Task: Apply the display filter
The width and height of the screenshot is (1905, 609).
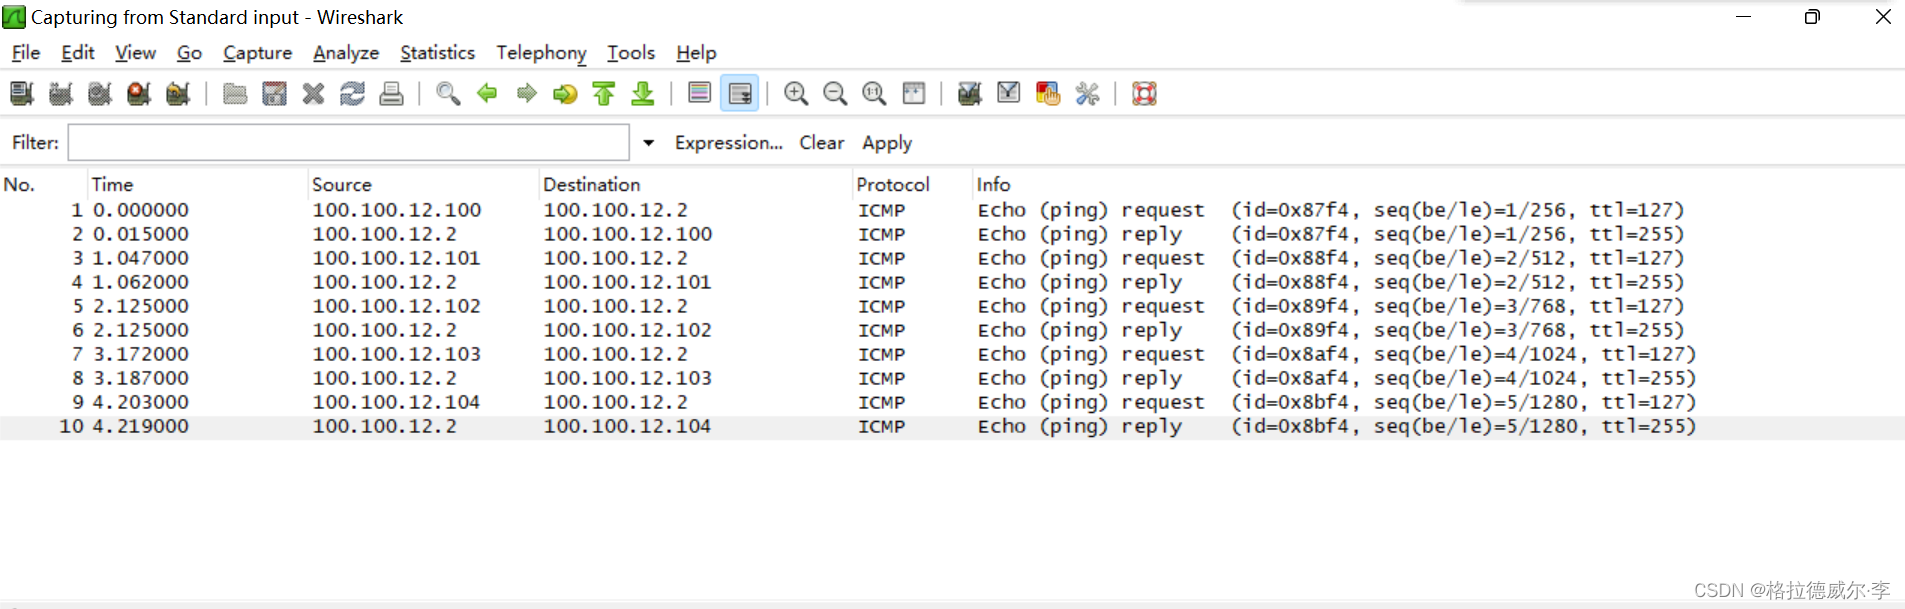Action: (887, 143)
